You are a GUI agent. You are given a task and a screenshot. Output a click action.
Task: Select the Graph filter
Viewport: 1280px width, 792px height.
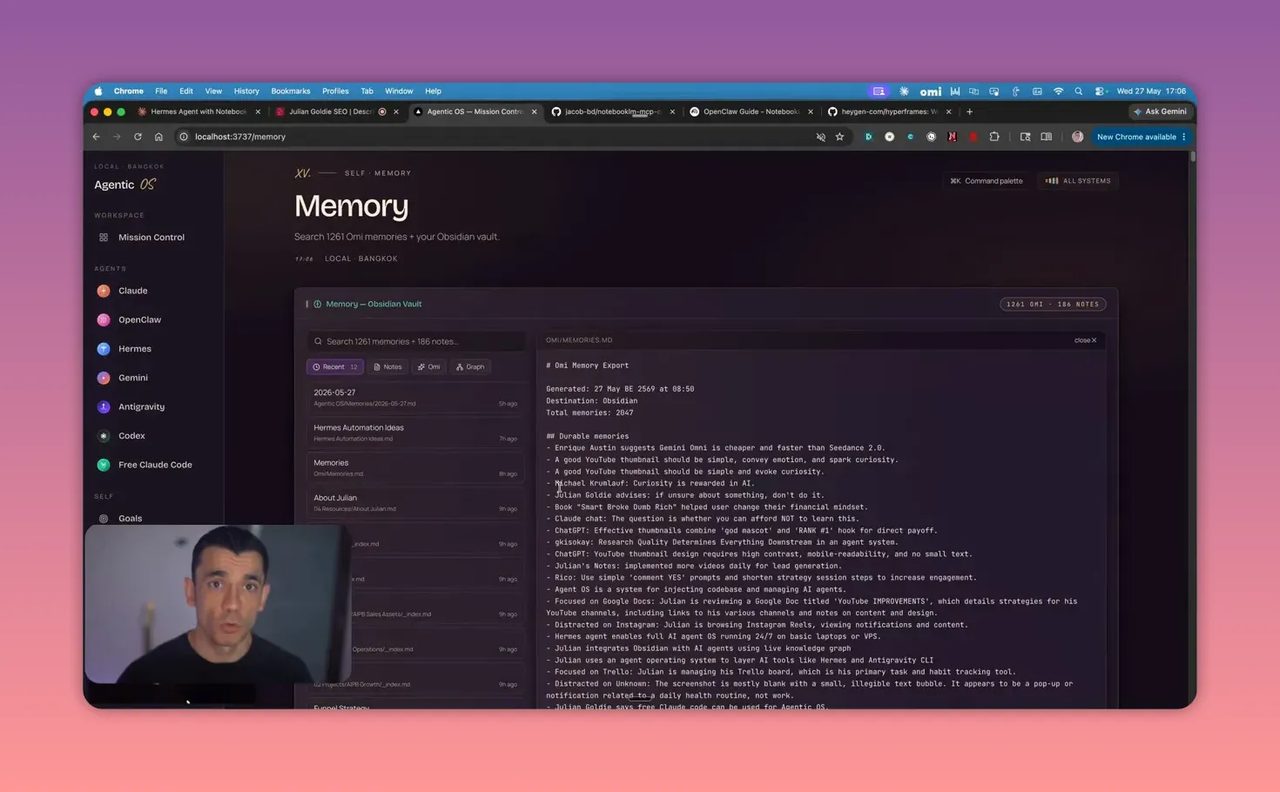[x=470, y=367]
